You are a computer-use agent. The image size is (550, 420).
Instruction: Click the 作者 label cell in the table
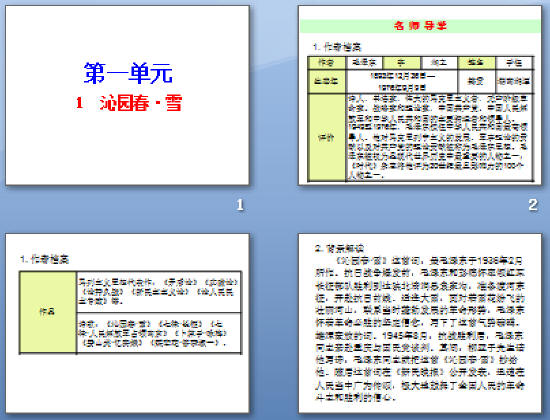tap(326, 63)
